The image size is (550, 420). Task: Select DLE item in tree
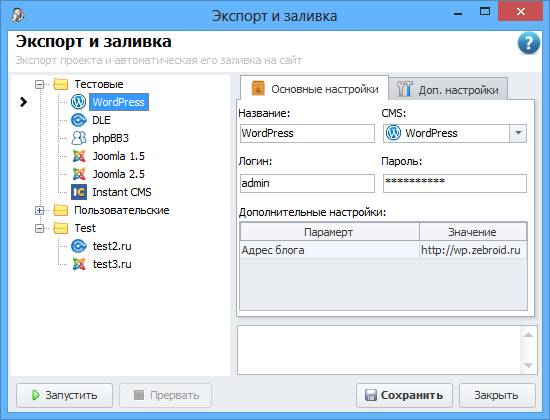click(101, 120)
